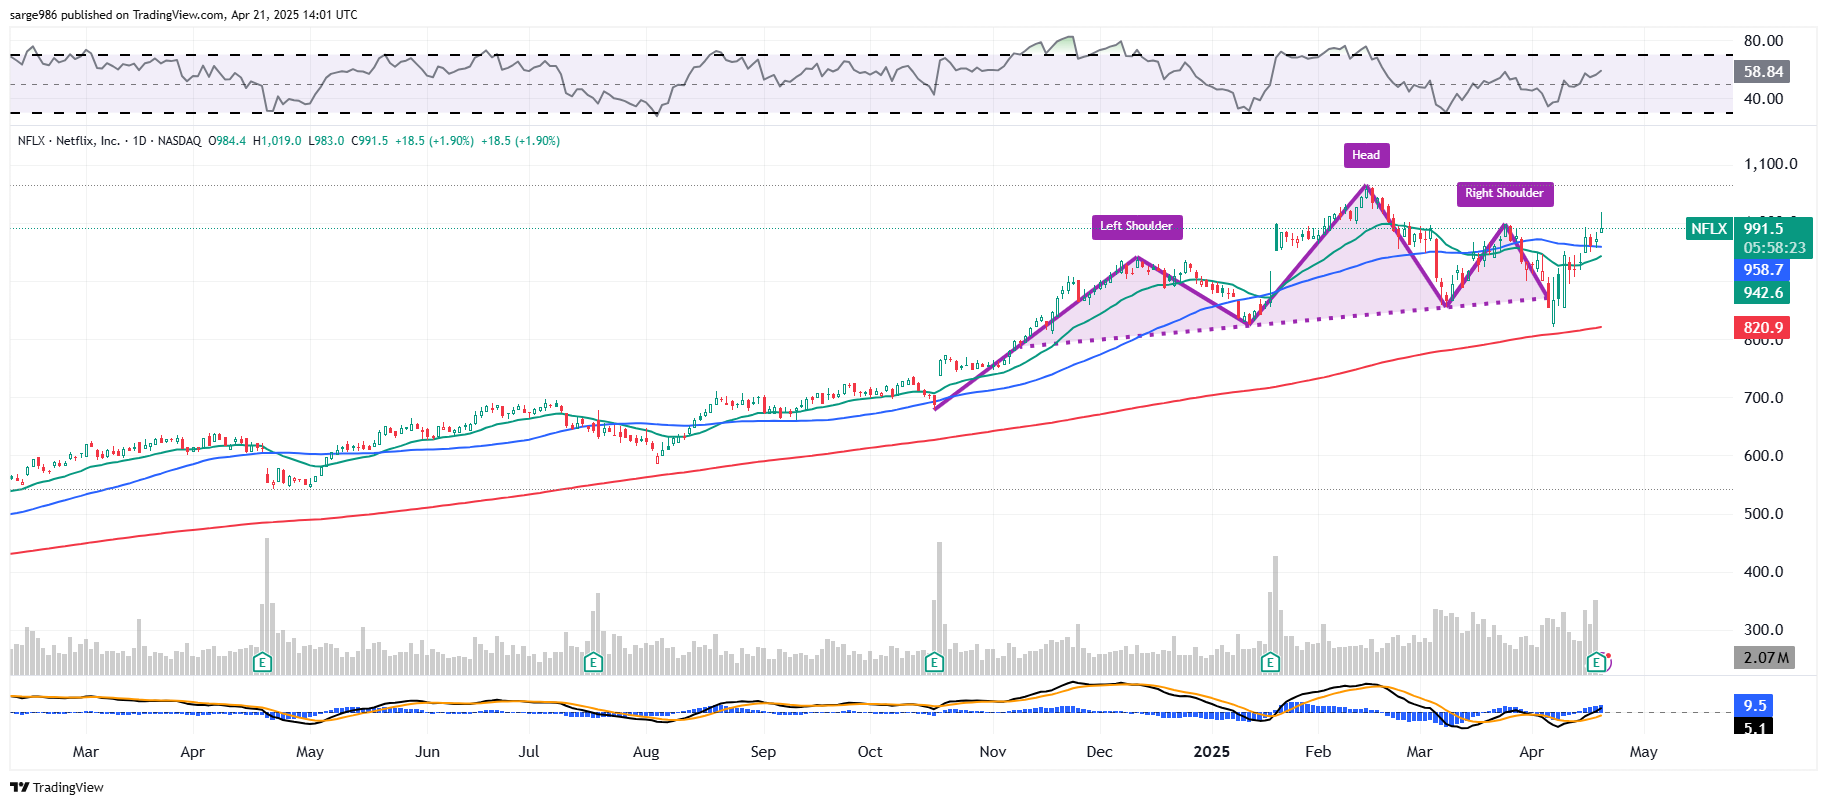Select the blue 9.5 MACD value label
Viewport: 1827px width, 805px height.
click(1754, 705)
